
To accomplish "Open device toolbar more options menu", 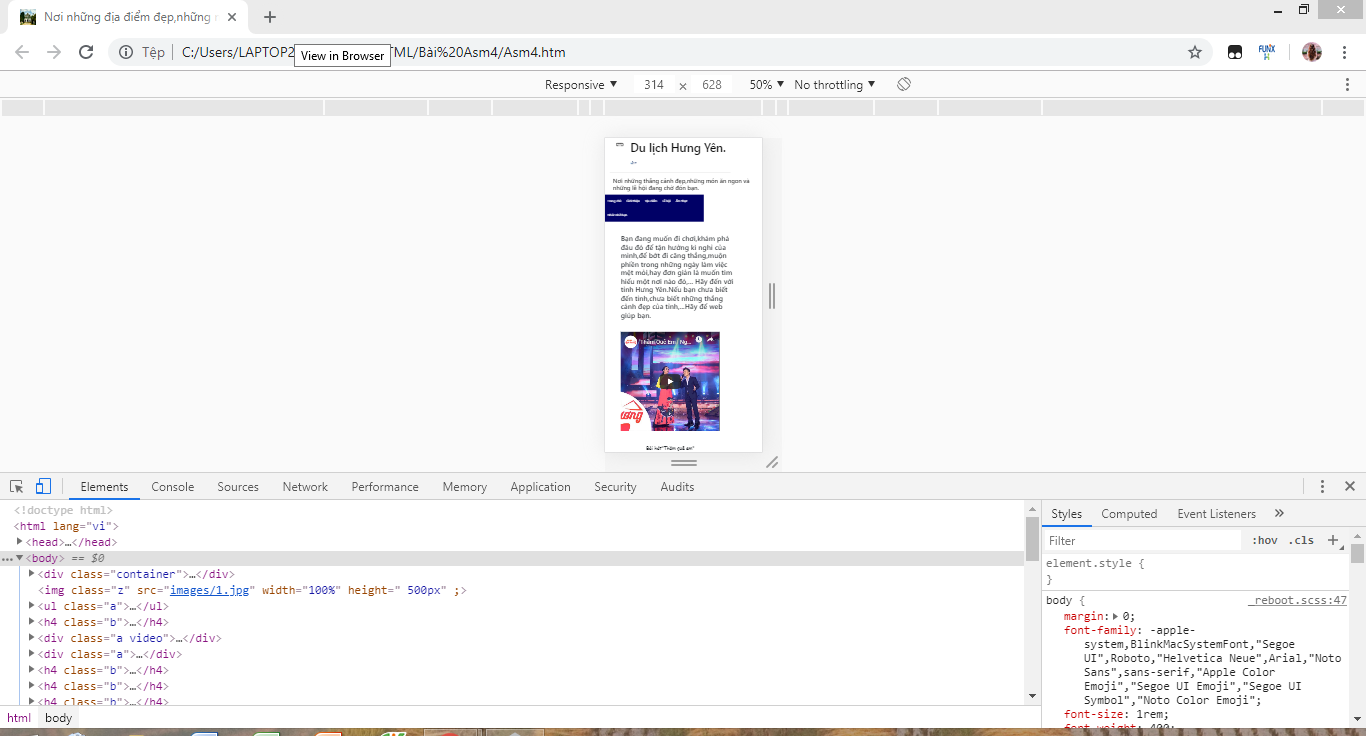I will (1347, 85).
